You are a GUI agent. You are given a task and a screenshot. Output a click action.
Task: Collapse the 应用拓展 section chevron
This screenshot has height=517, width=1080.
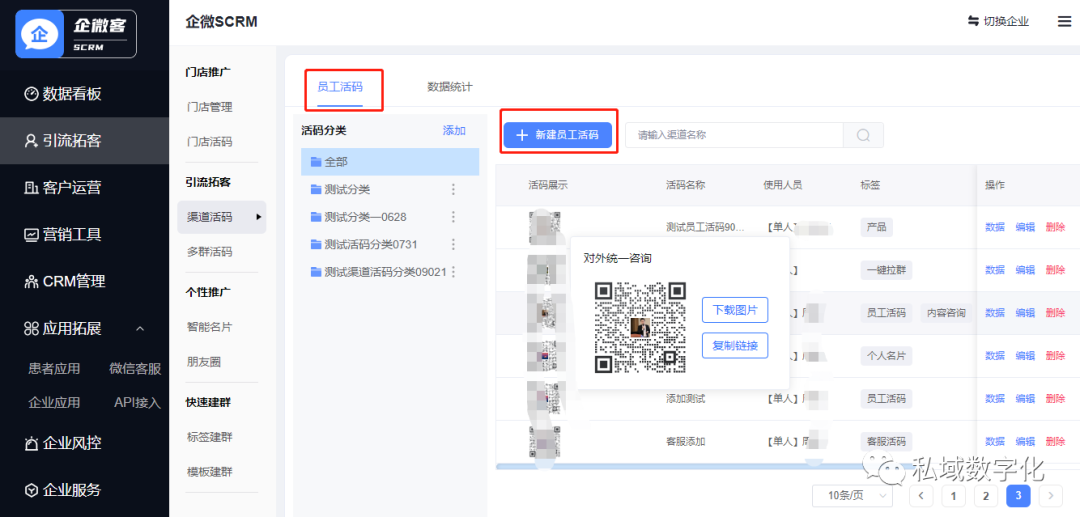(x=140, y=328)
